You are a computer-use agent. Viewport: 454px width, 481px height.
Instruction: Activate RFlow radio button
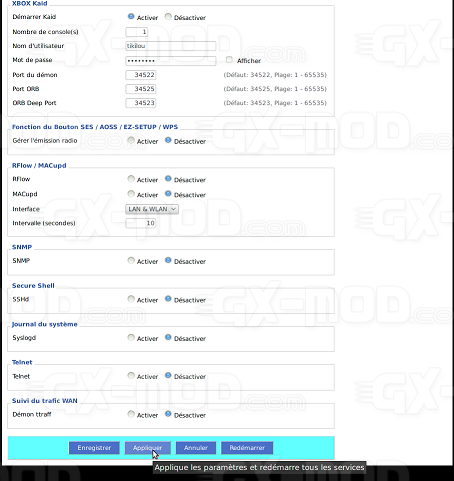coord(131,179)
